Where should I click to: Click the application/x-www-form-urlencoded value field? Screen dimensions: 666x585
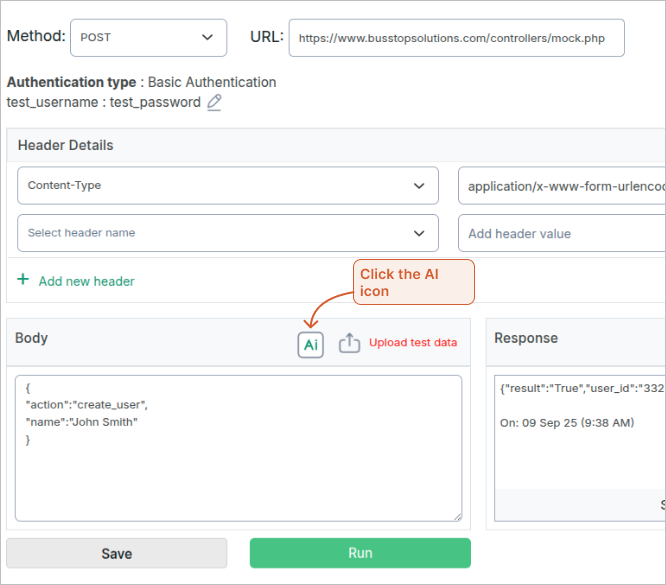(560, 185)
